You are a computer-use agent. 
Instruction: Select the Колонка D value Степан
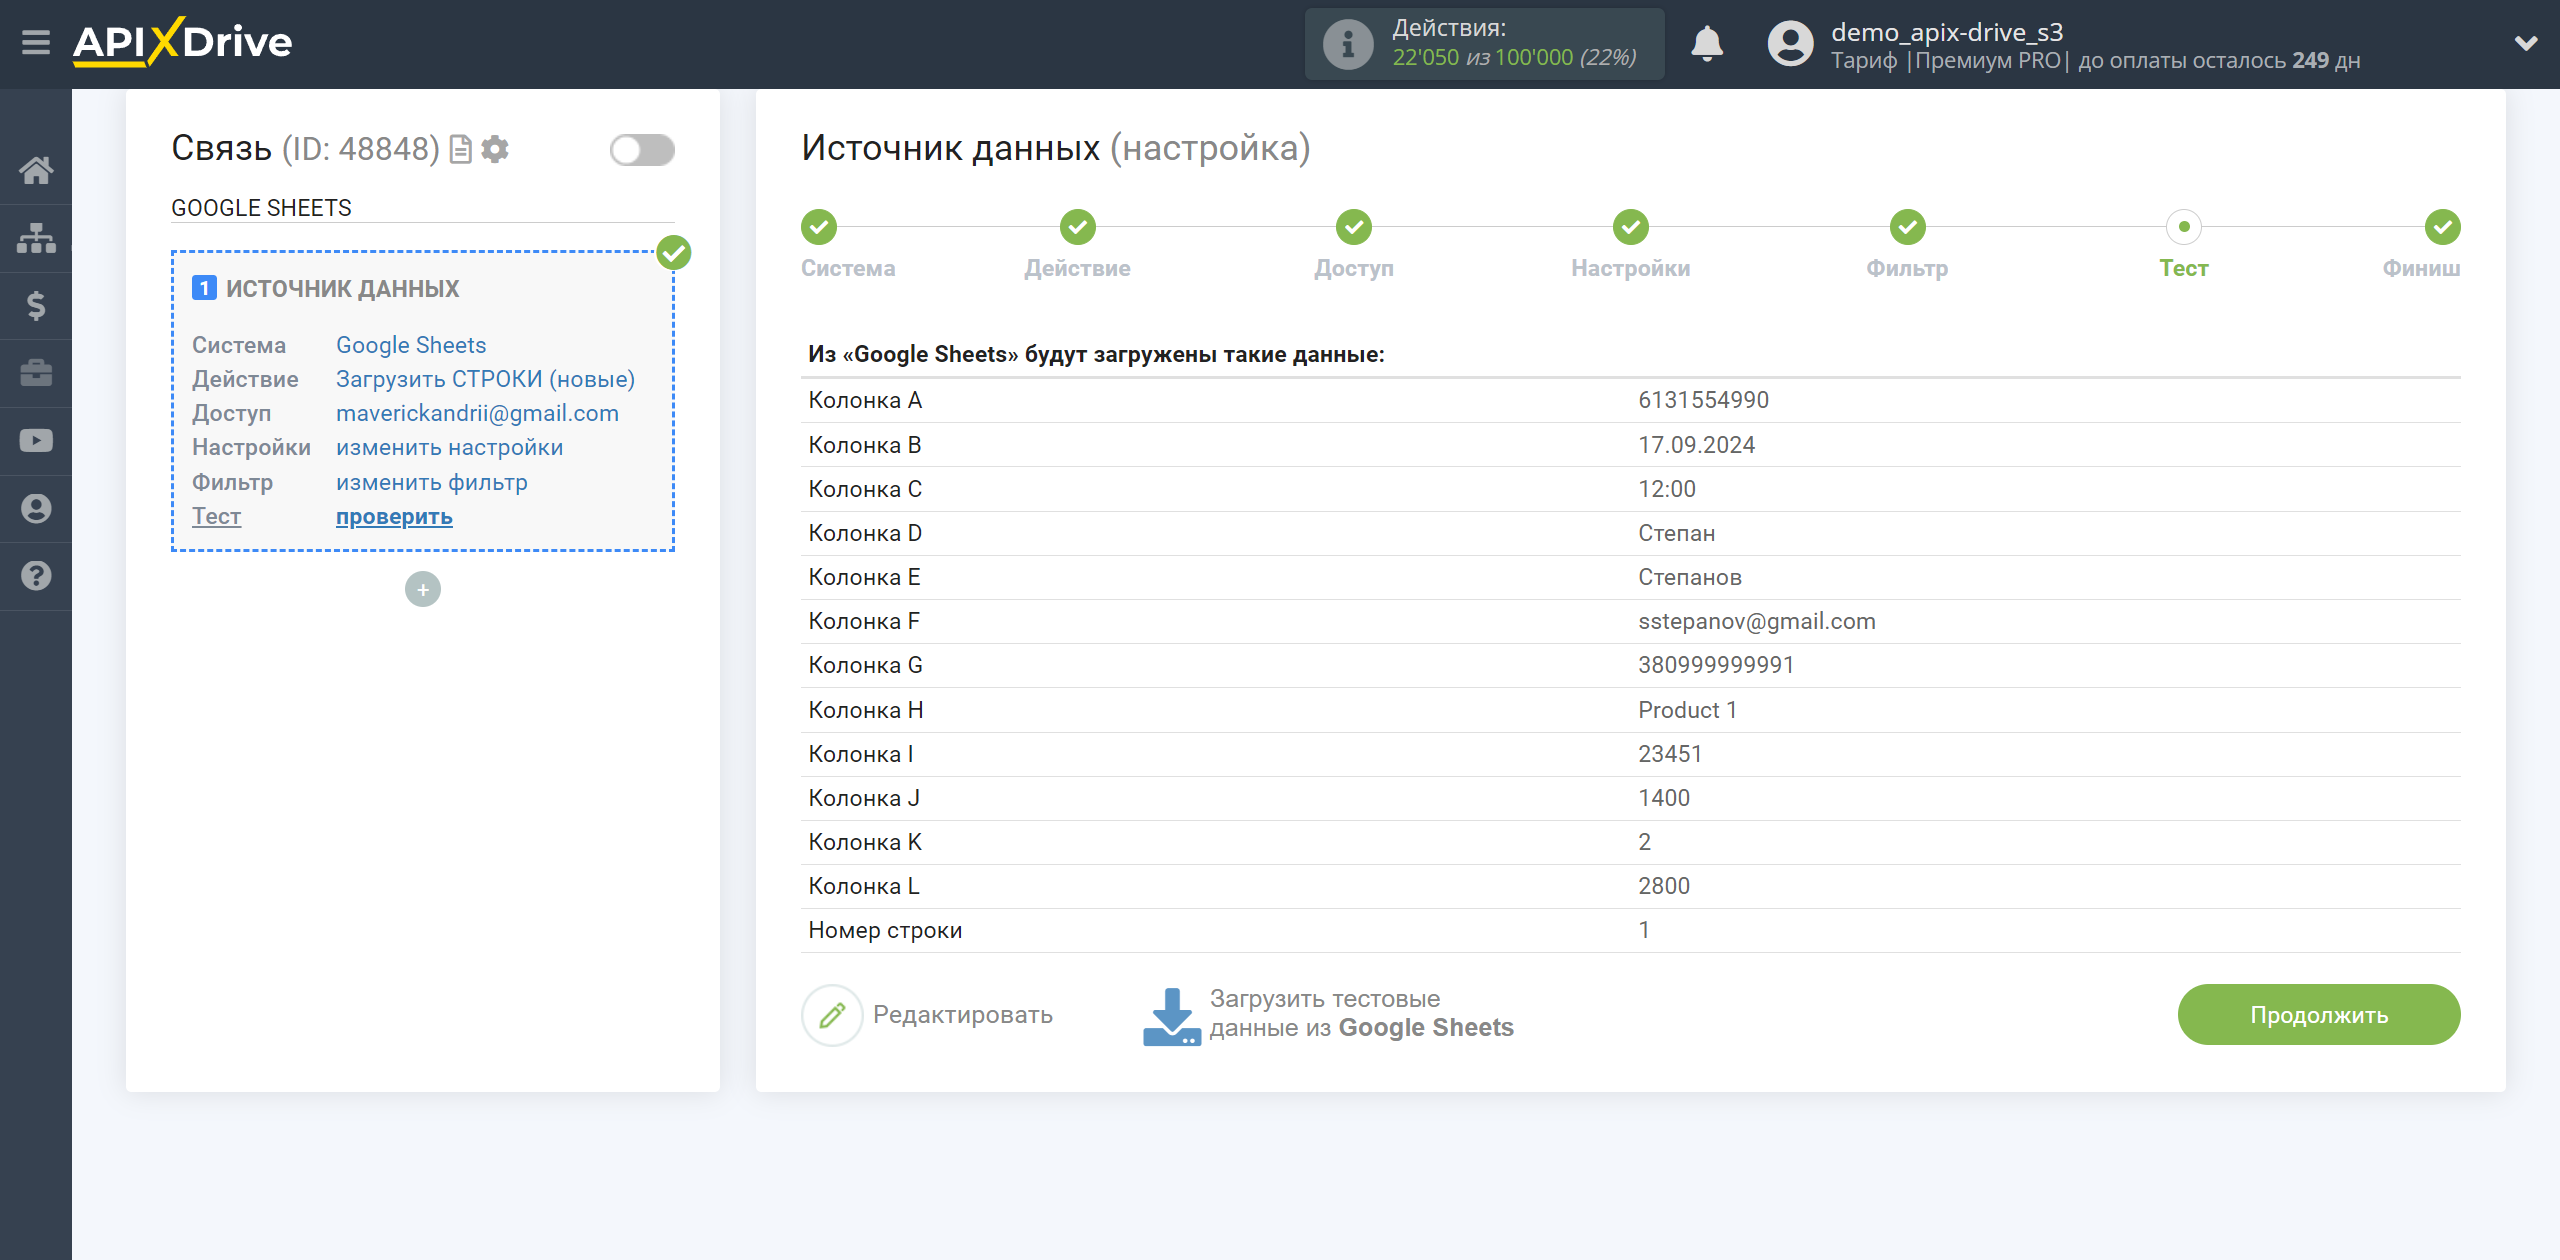pyautogui.click(x=1676, y=533)
